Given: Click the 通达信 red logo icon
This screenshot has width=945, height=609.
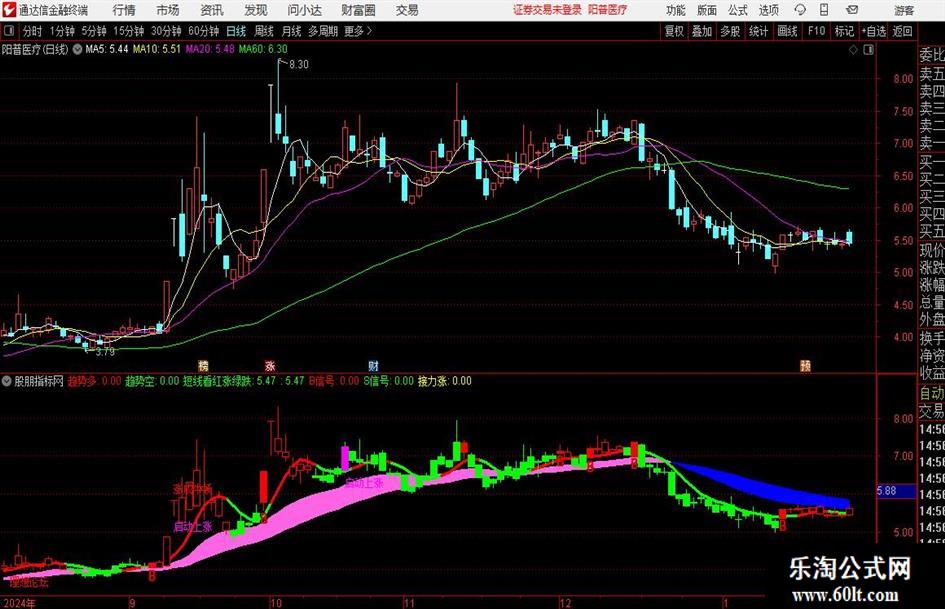Looking at the screenshot, I should (x=10, y=10).
